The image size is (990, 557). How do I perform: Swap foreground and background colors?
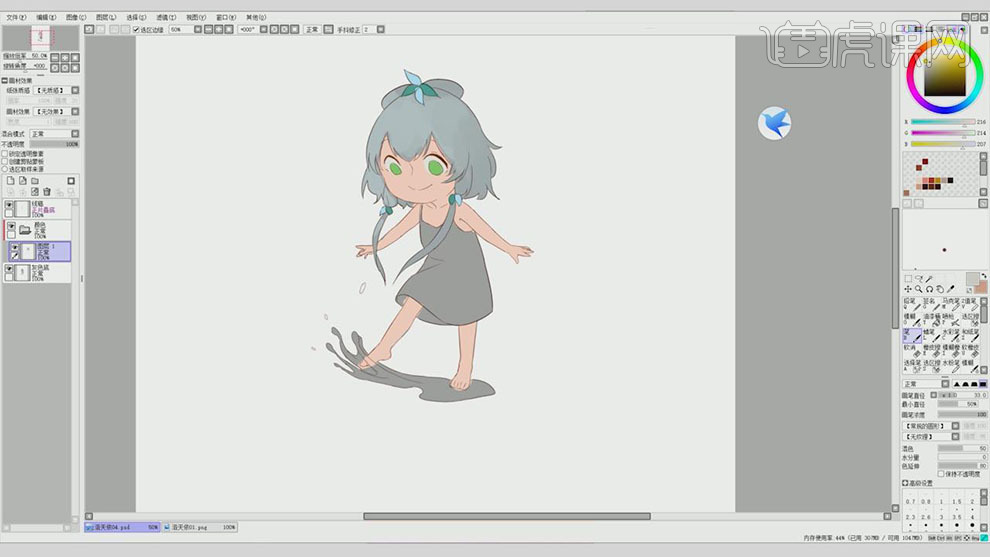[x=984, y=275]
